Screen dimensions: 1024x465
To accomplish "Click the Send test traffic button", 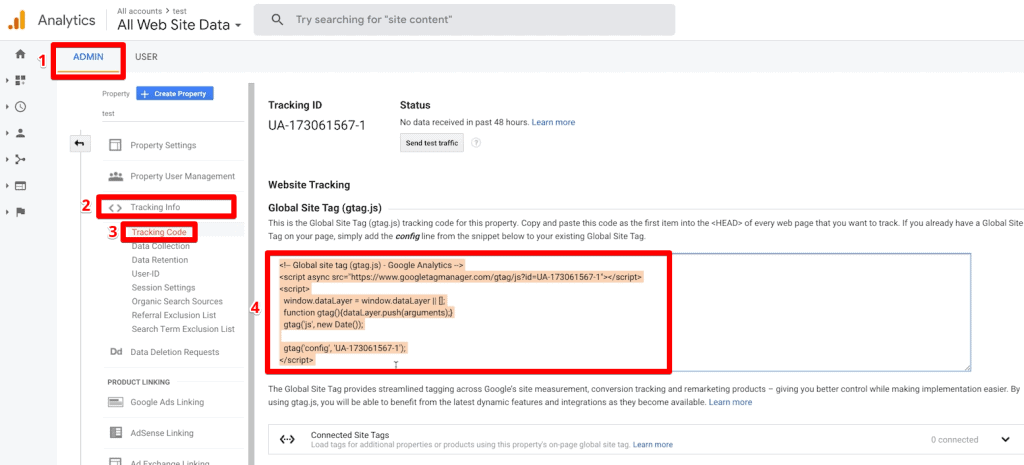I will coord(432,143).
